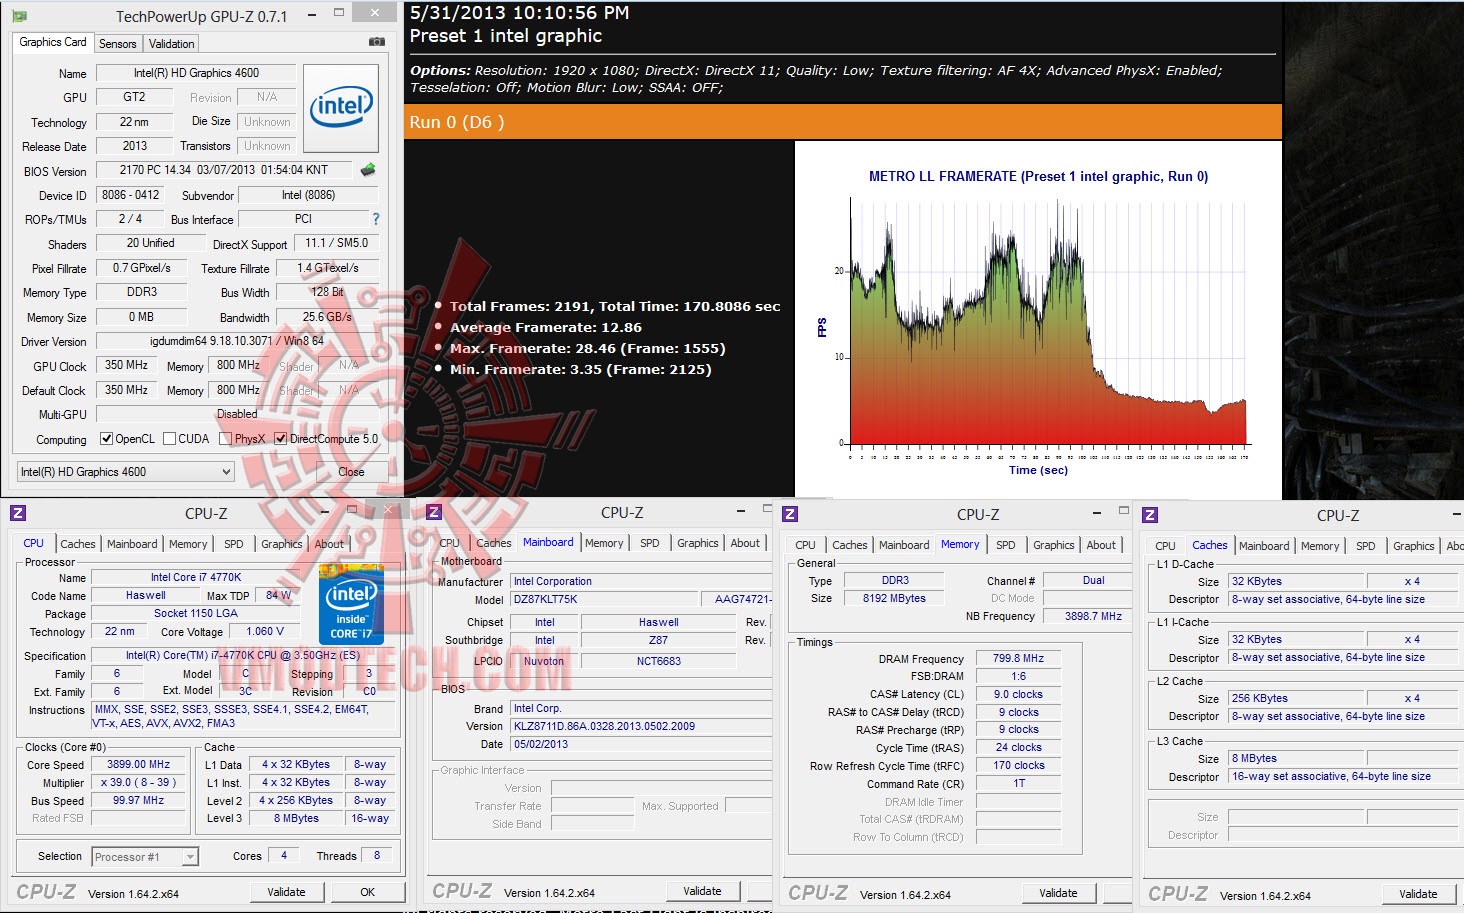The image size is (1464, 913).
Task: Click the Package value 'Socket 1150 LGA'
Action: 196,613
